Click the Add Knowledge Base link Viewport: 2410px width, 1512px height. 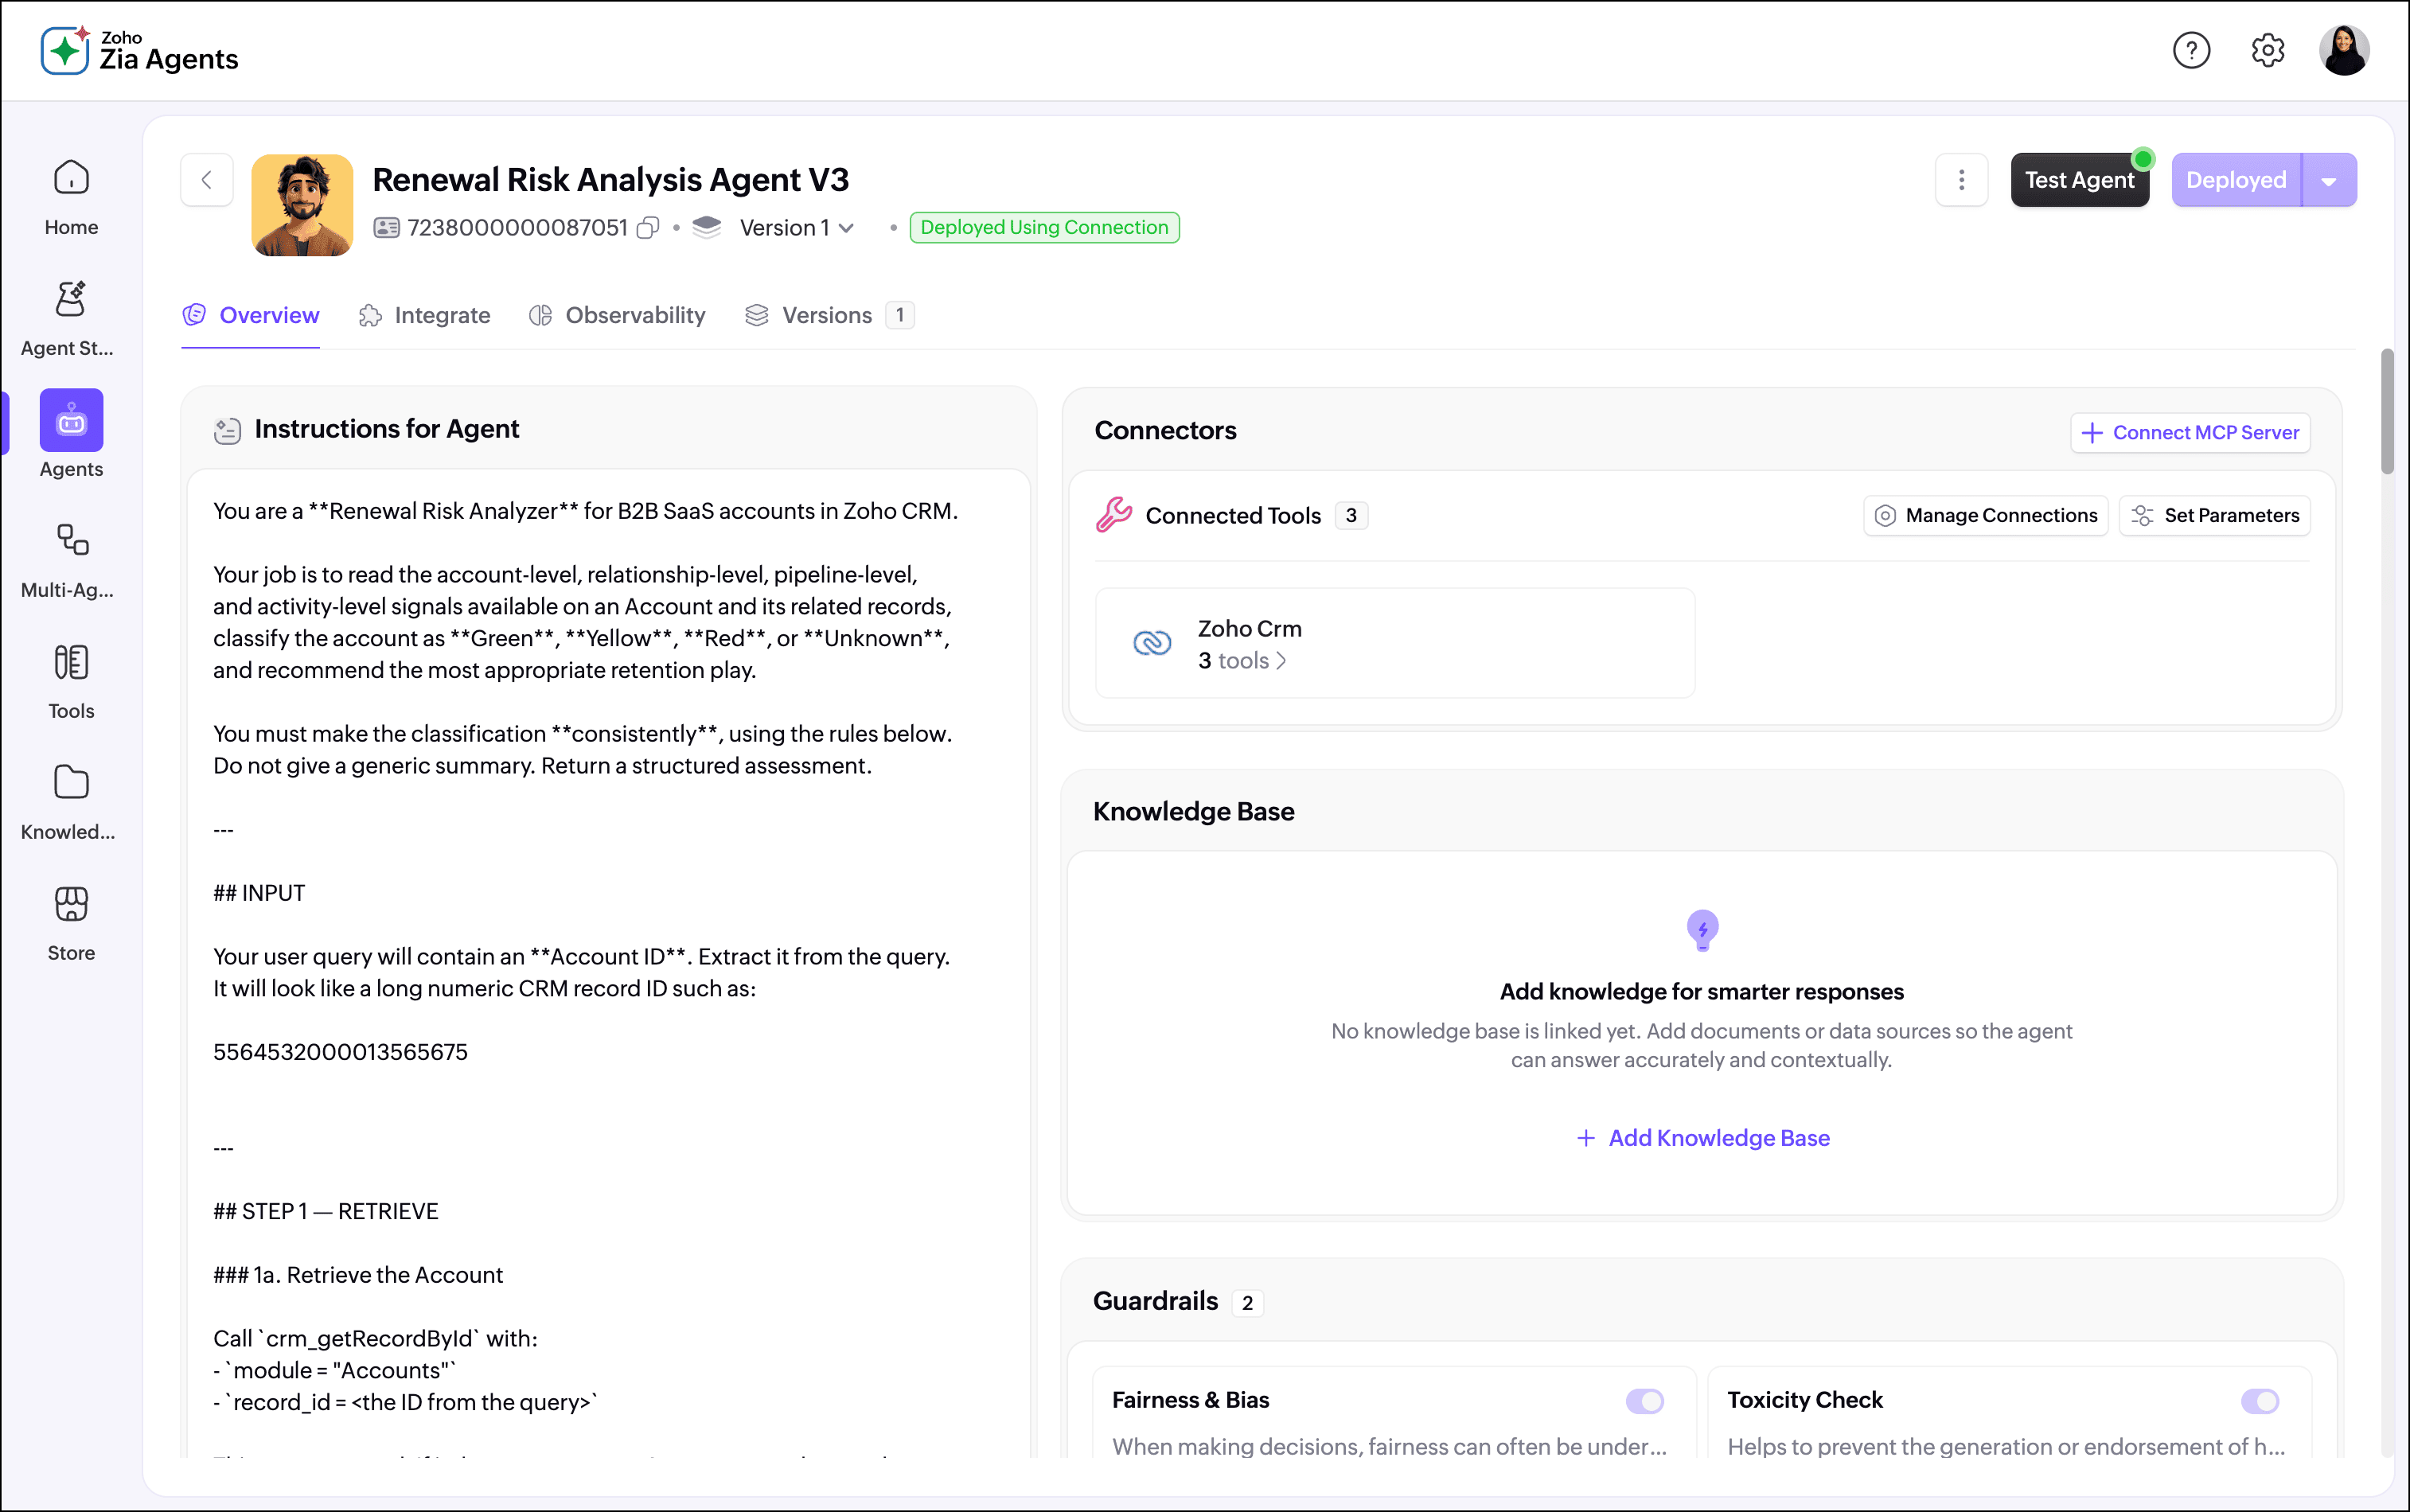click(x=1702, y=1138)
